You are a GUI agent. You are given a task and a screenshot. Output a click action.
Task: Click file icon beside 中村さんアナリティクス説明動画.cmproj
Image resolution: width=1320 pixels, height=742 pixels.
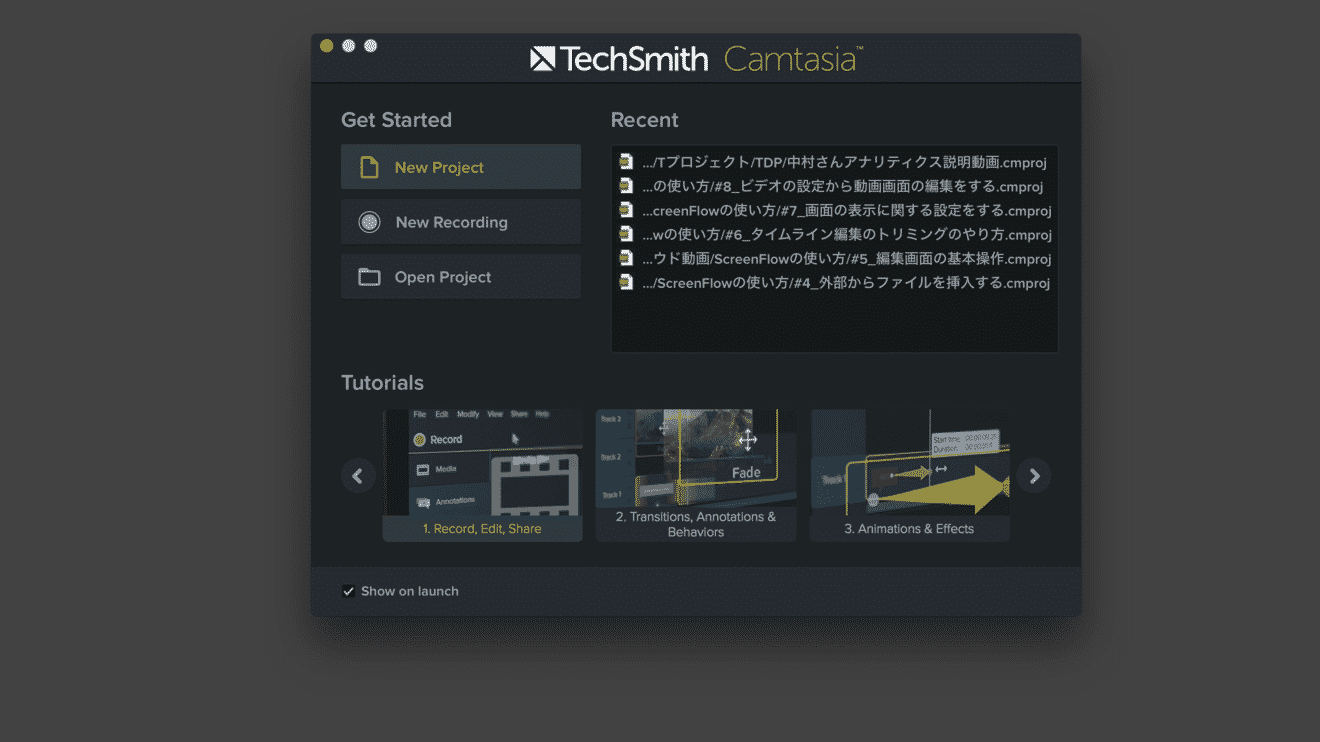coord(626,161)
